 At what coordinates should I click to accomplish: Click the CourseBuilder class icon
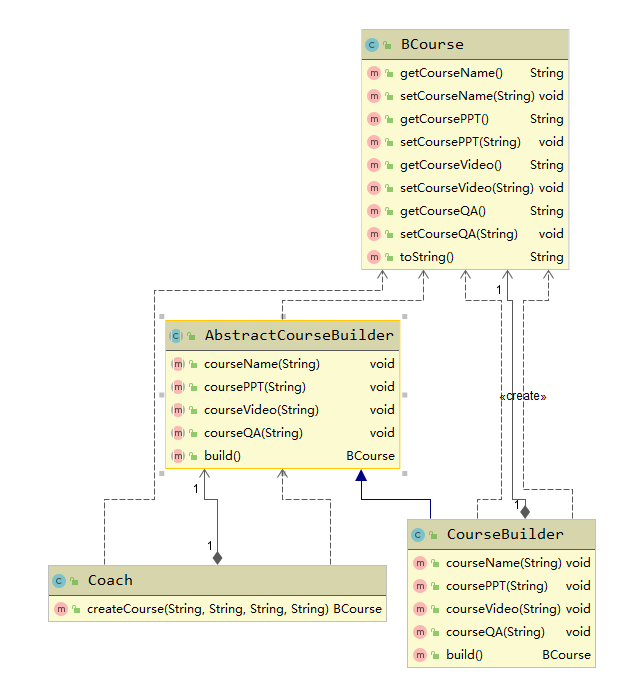click(x=418, y=535)
